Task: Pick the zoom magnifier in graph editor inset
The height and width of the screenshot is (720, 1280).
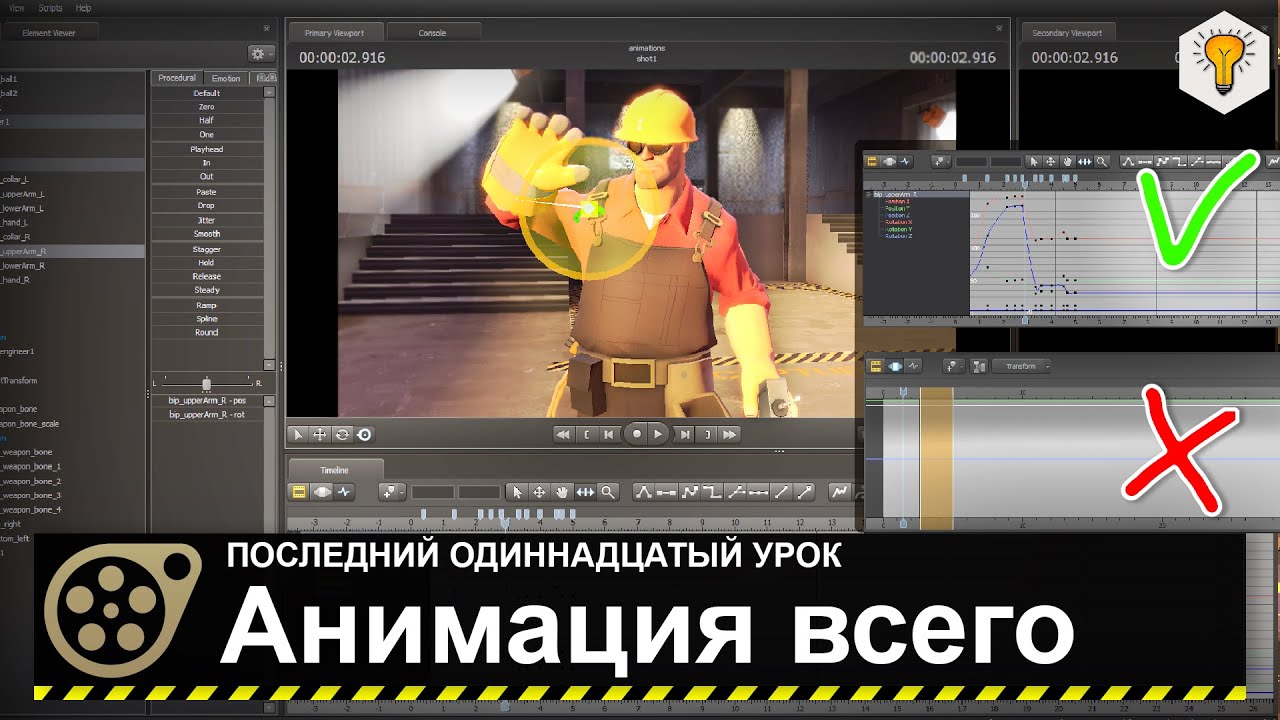Action: pyautogui.click(x=1101, y=161)
